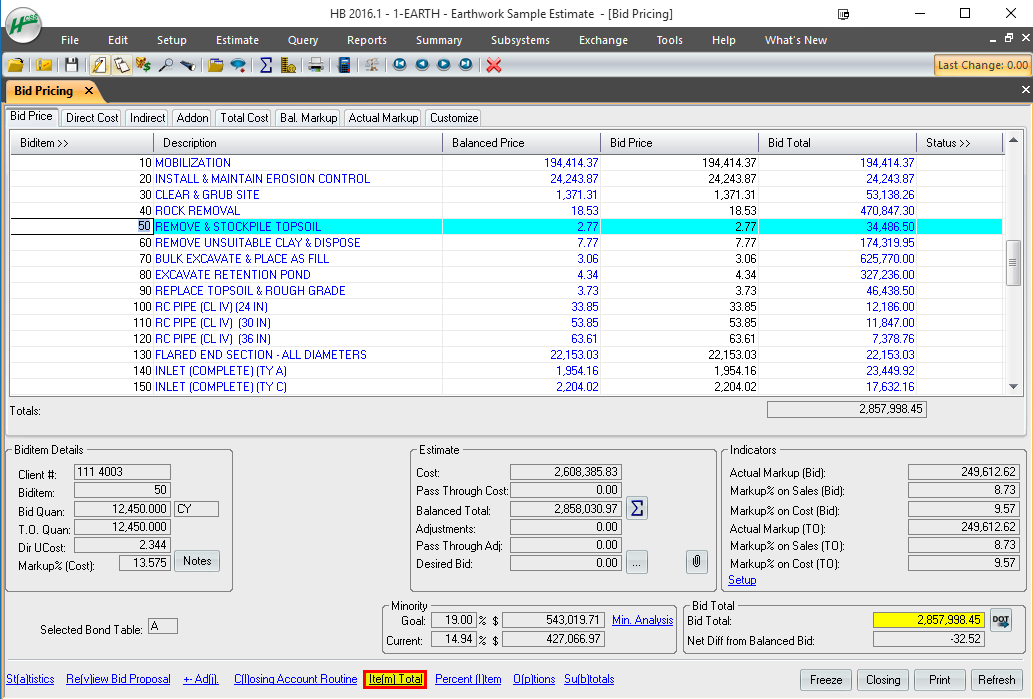Click the grid scrollbar up arrow
Image resolution: width=1033 pixels, height=699 pixels.
coord(1014,140)
